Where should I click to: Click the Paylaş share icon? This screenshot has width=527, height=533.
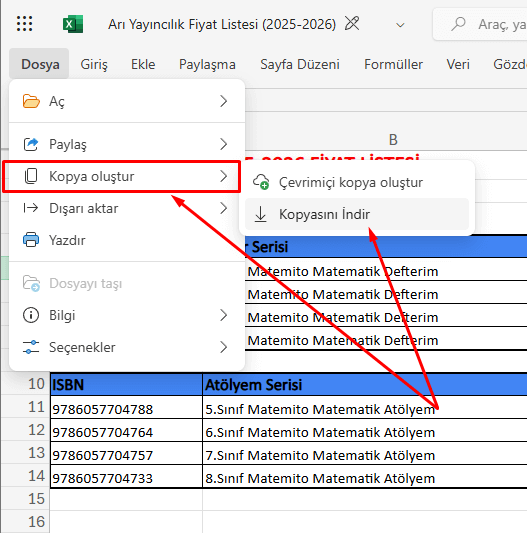(31, 144)
